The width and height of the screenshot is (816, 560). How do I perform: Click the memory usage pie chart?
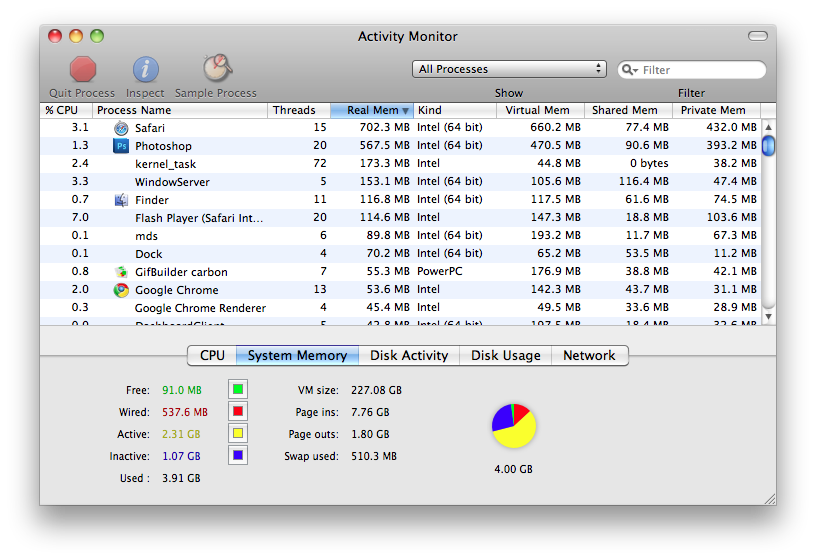pyautogui.click(x=514, y=426)
